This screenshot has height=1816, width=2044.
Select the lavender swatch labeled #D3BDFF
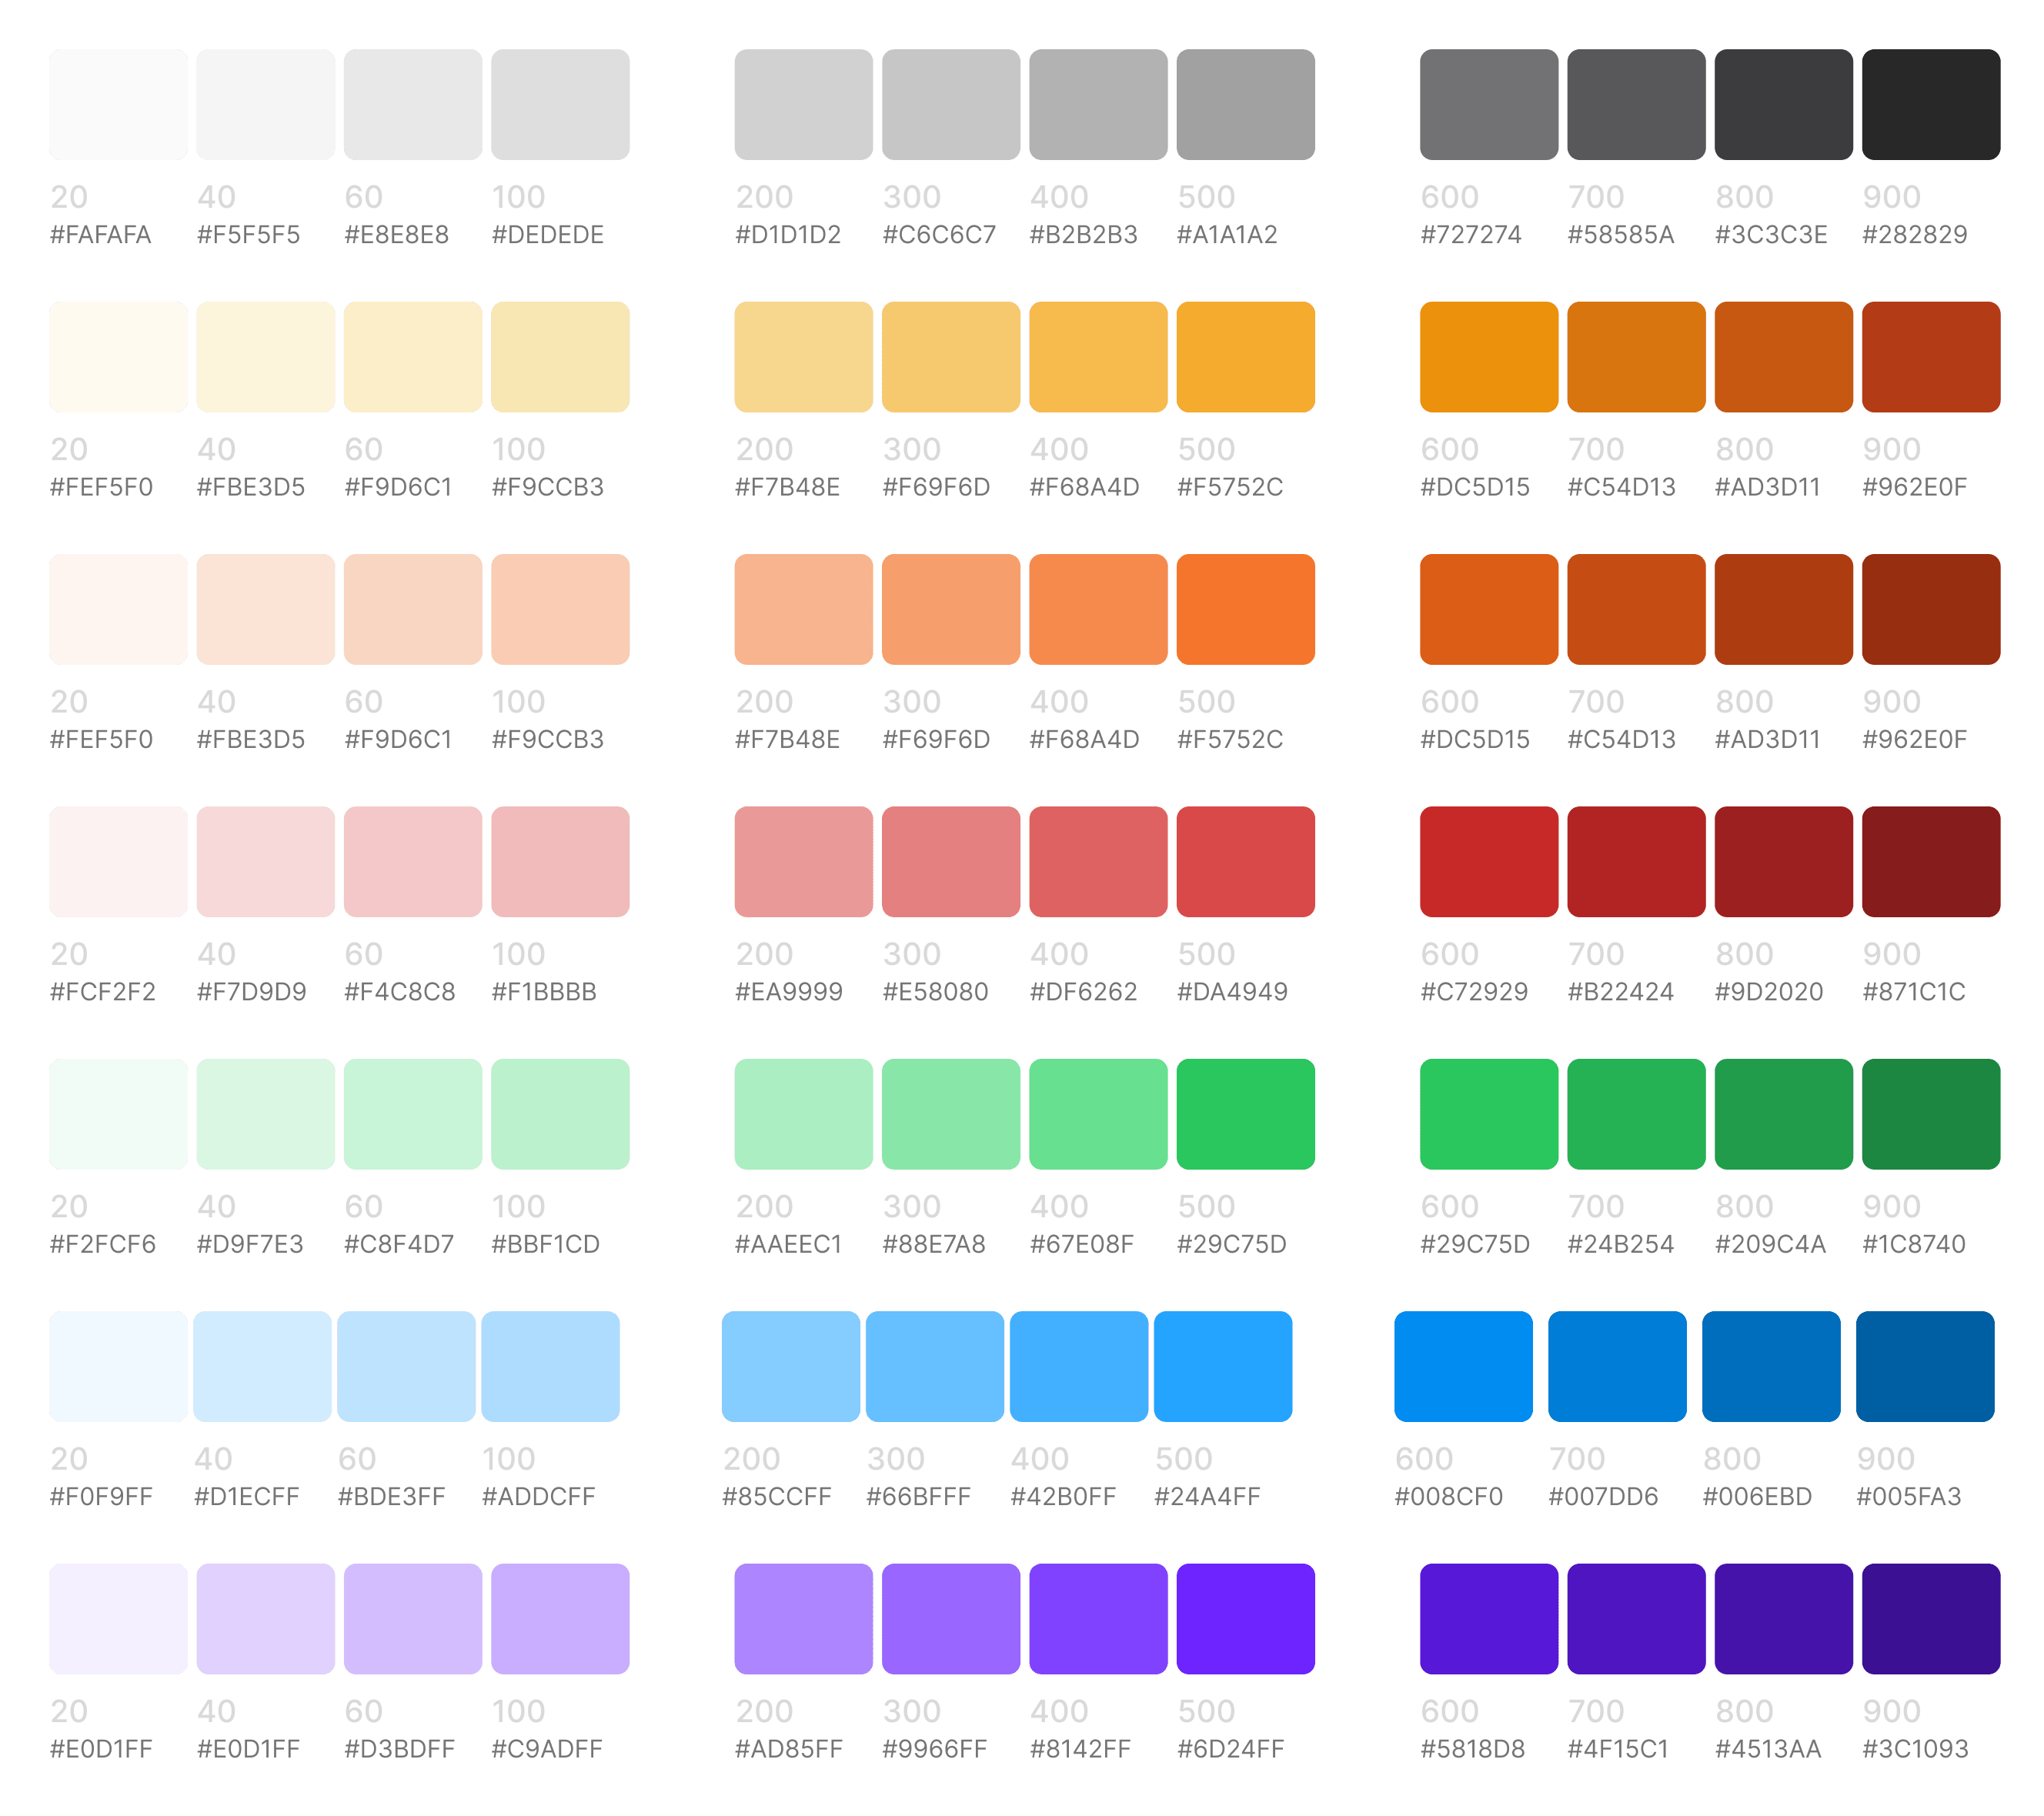(413, 1619)
